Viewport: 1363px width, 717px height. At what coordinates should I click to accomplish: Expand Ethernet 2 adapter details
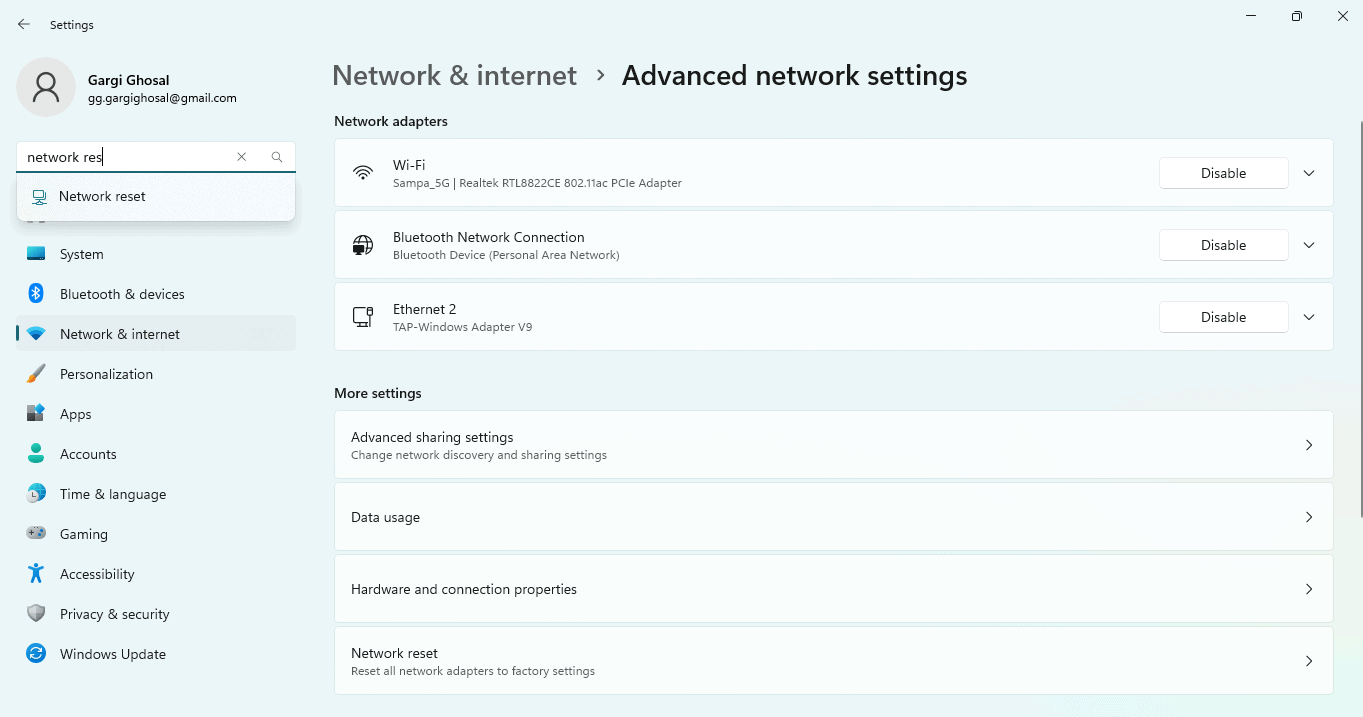pos(1309,317)
